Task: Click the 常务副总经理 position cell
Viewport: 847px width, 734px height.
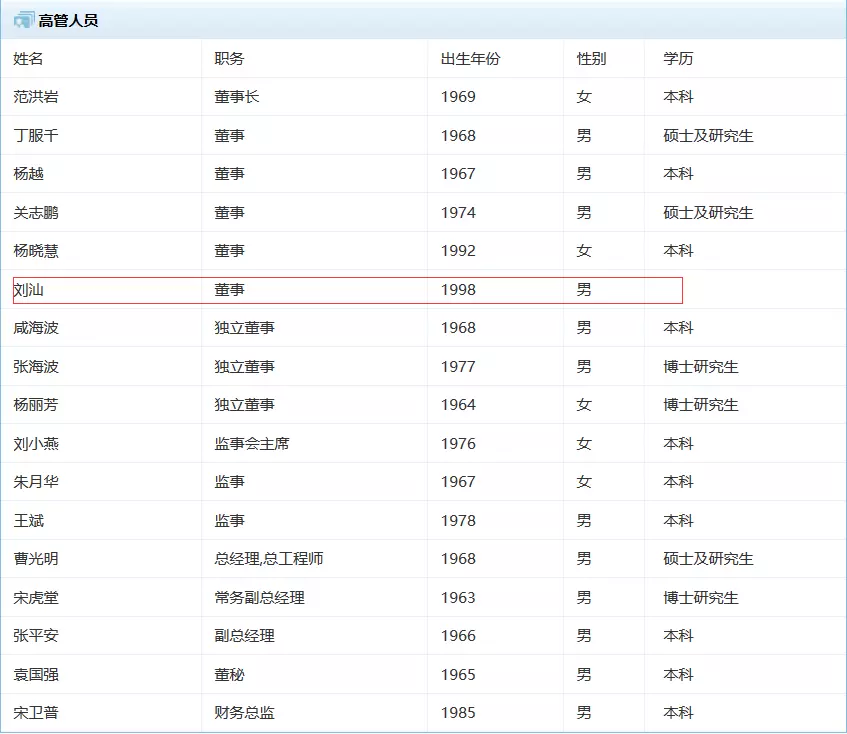Action: (x=259, y=598)
